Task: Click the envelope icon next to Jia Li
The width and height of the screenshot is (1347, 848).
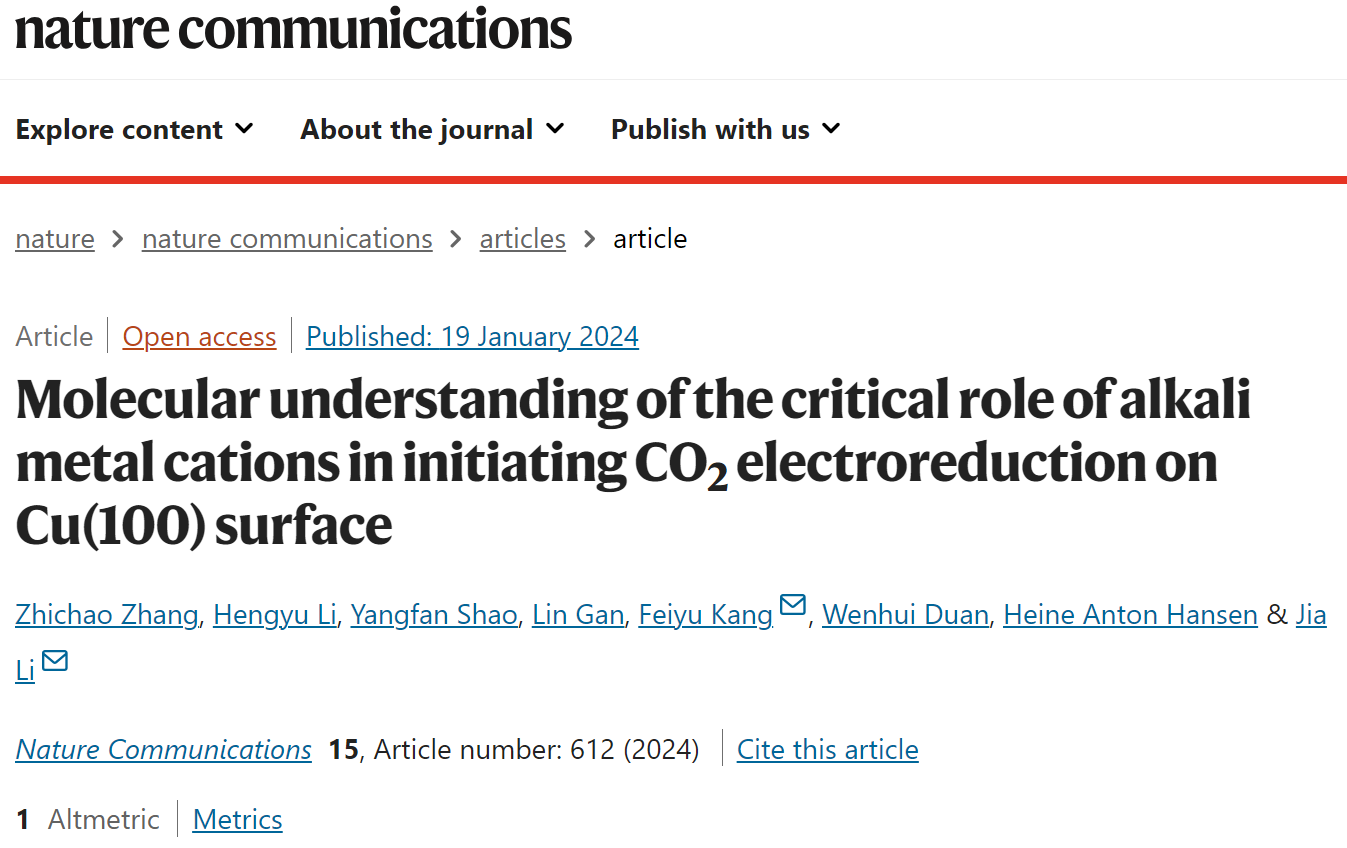Action: [55, 661]
